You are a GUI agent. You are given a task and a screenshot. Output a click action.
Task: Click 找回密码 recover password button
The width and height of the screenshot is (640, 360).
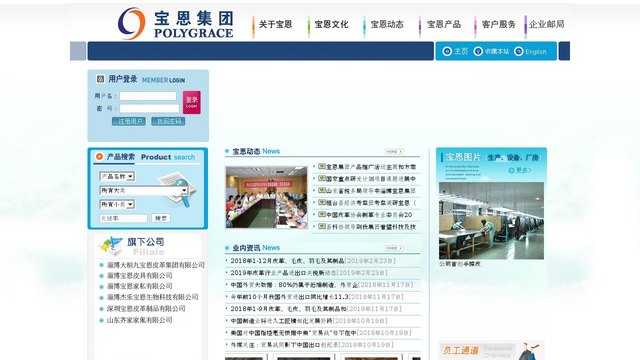pos(168,121)
